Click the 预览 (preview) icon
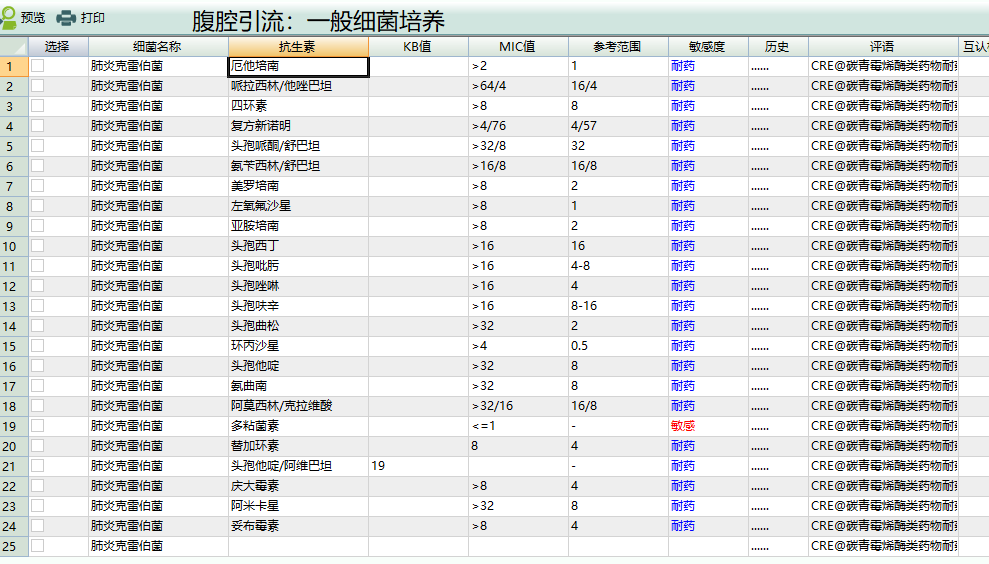Image resolution: width=989 pixels, height=564 pixels. tap(9, 18)
